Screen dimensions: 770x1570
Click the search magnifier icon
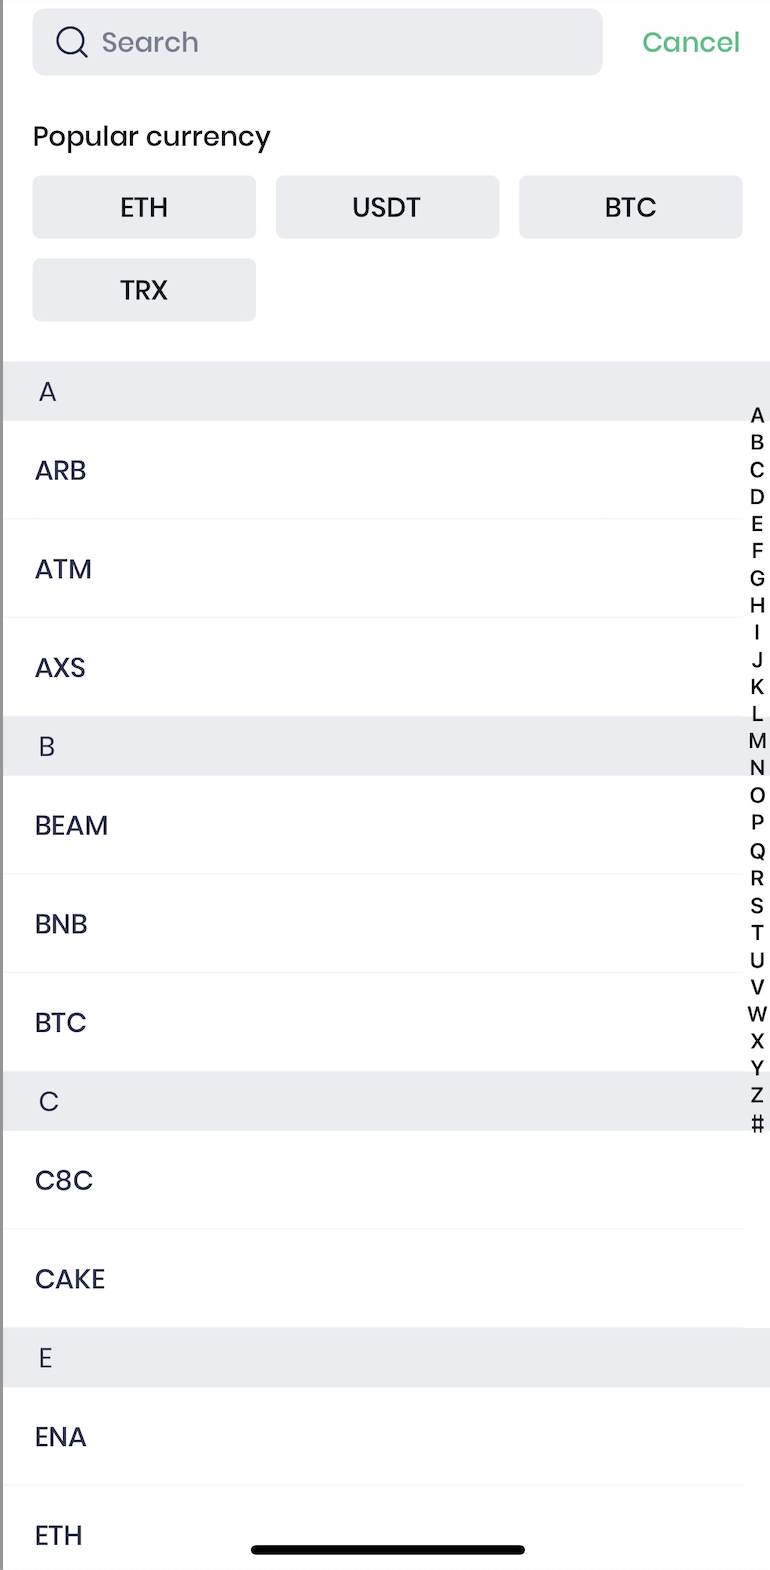tap(71, 42)
